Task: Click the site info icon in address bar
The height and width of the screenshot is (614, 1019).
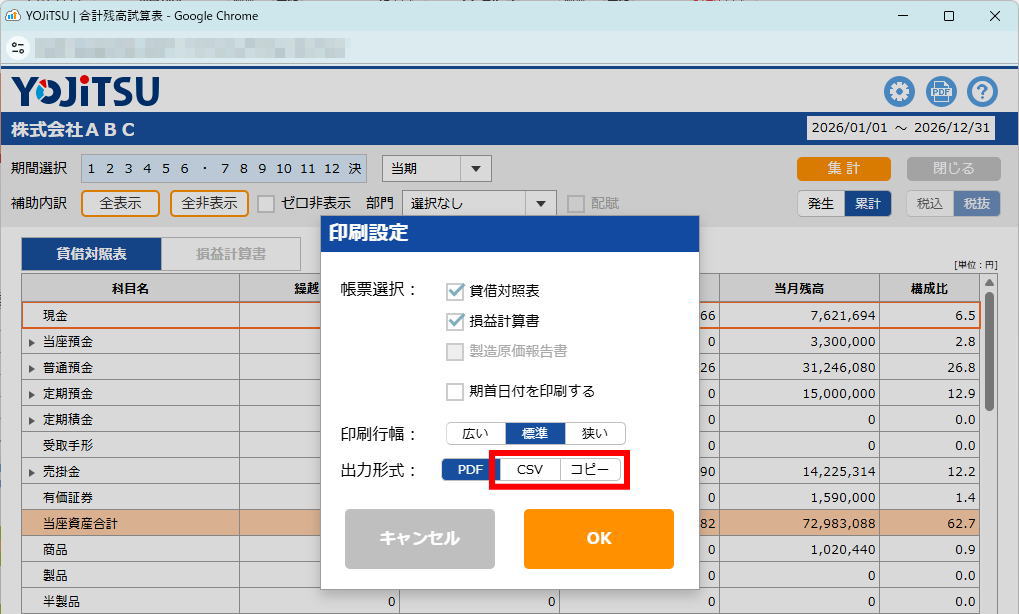Action: tap(18, 47)
